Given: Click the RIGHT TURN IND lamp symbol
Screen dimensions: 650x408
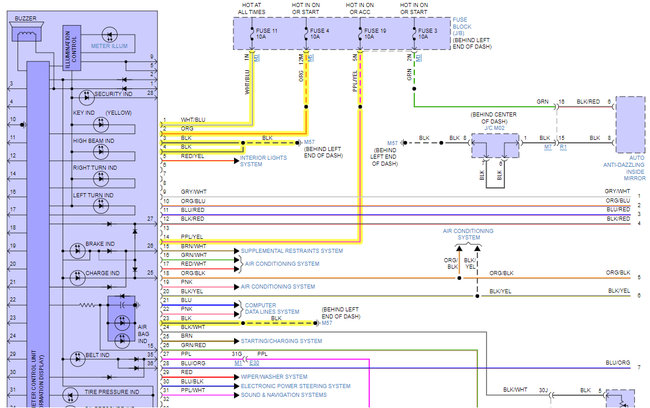Looking at the screenshot, I should point(101,179).
